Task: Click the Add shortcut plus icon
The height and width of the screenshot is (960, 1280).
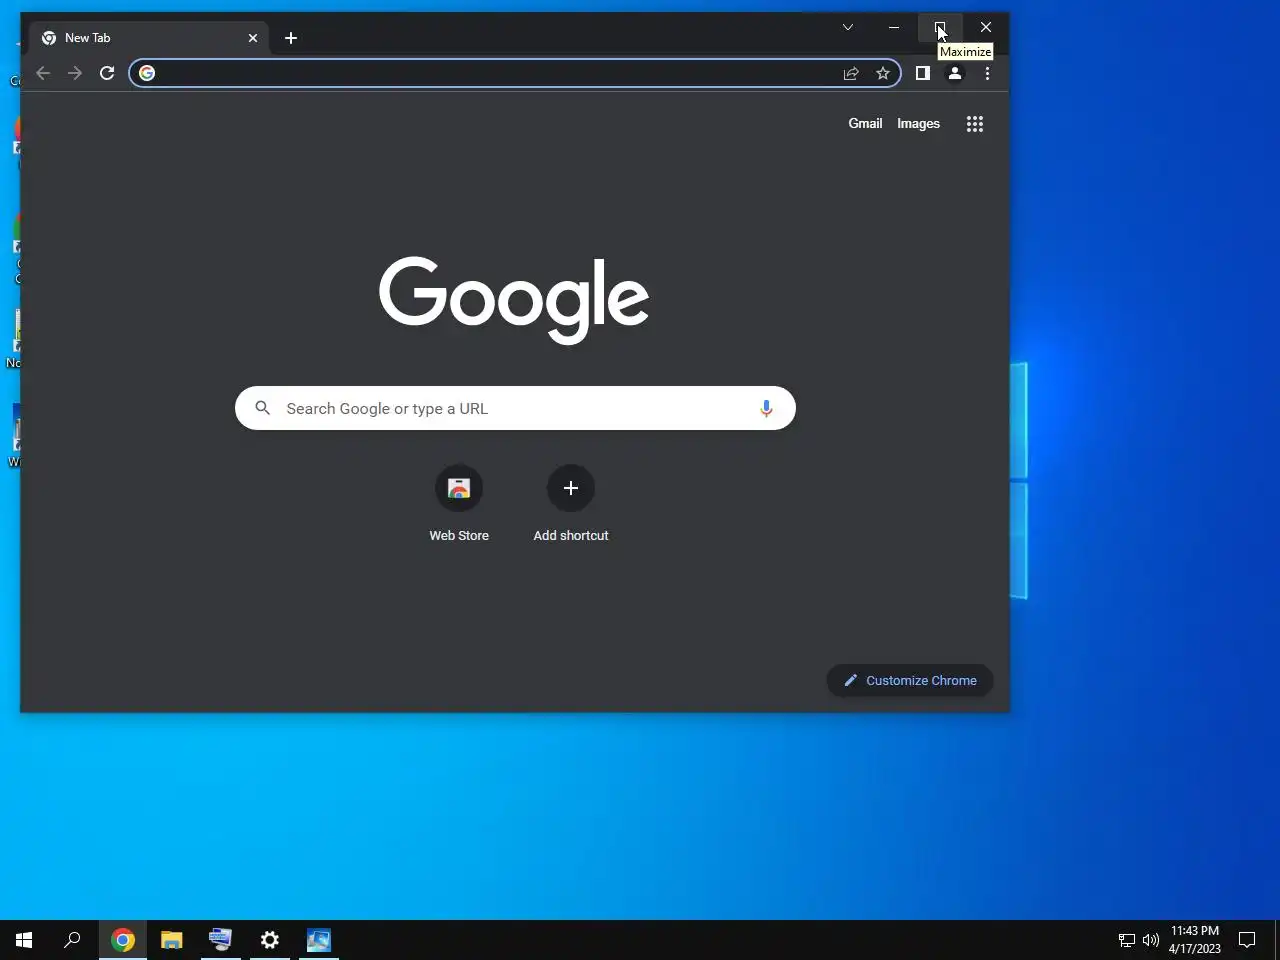Action: pyautogui.click(x=571, y=488)
